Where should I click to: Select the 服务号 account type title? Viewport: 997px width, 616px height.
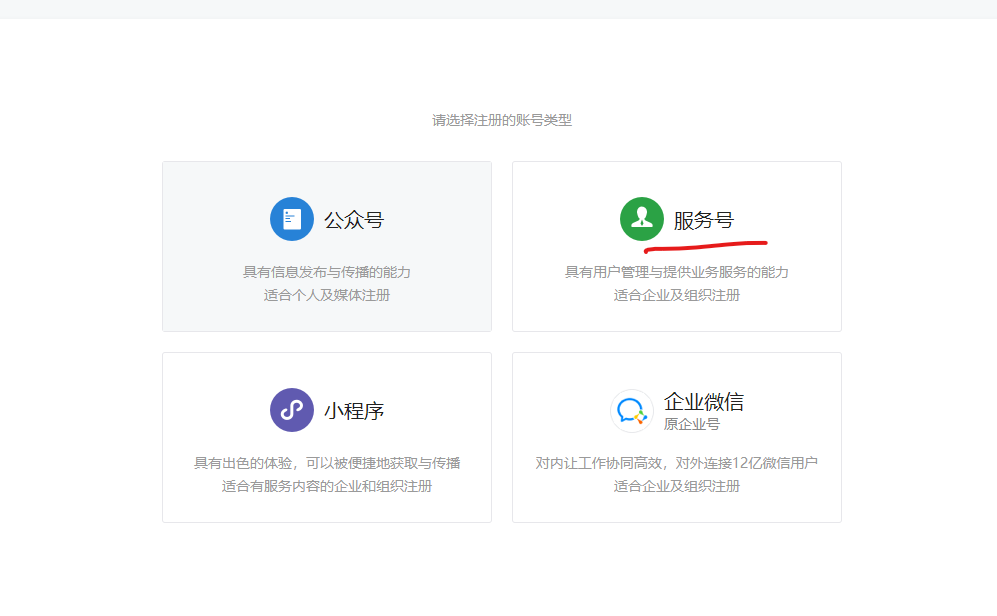pos(704,220)
